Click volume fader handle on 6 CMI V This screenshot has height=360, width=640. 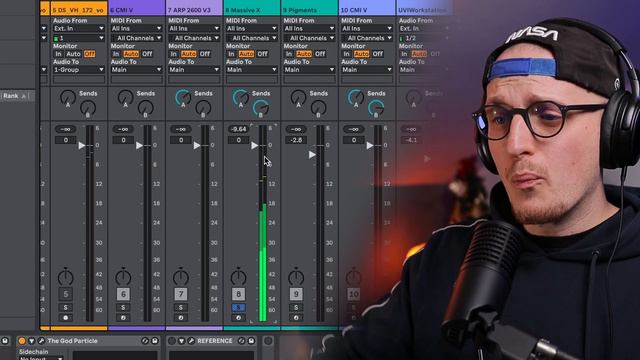(x=140, y=145)
